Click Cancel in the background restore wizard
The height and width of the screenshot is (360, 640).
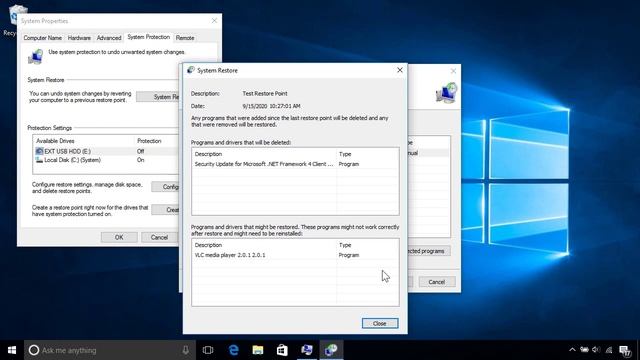tap(437, 282)
